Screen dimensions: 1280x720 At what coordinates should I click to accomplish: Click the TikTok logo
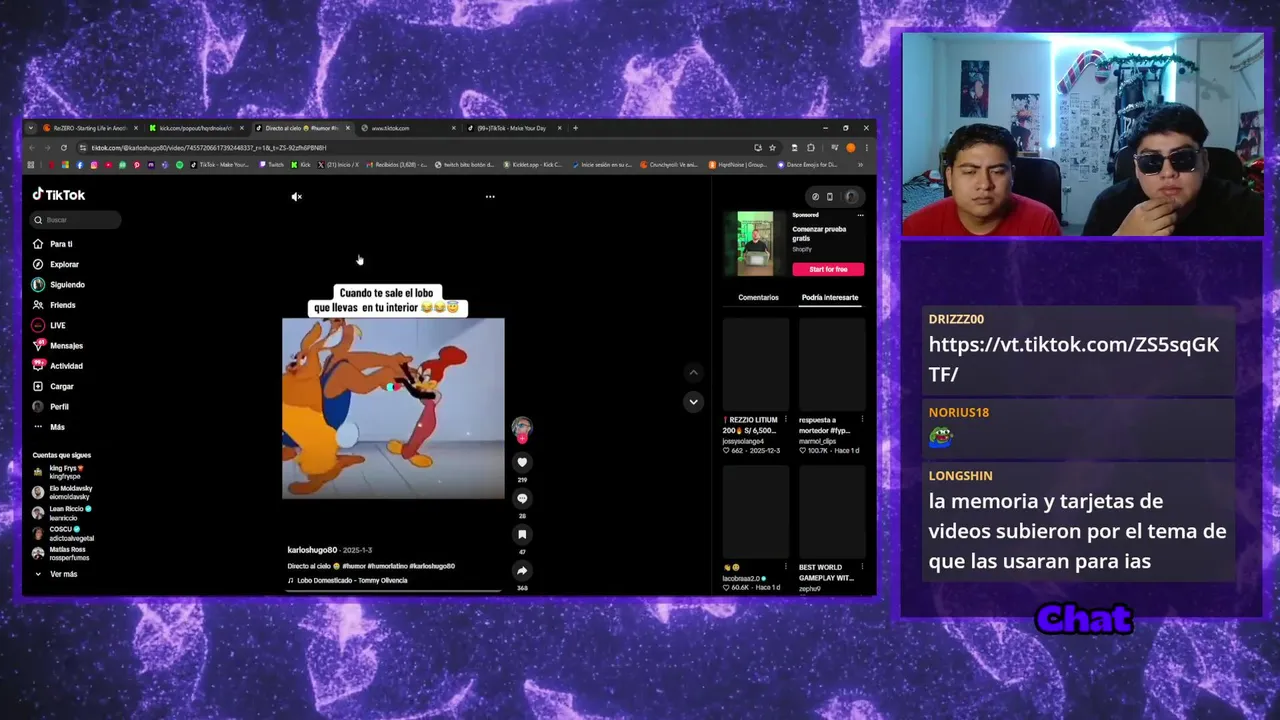pyautogui.click(x=59, y=195)
